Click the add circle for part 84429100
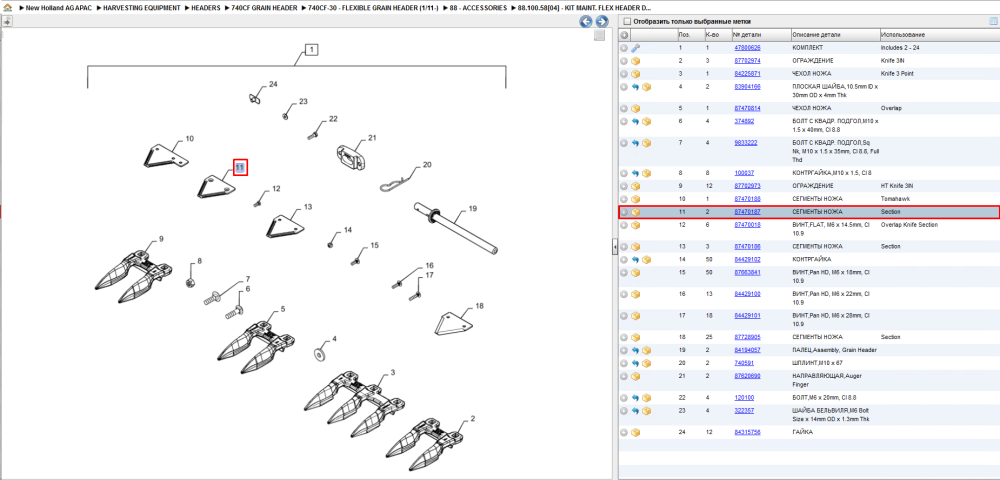1000x480 pixels. click(624, 294)
